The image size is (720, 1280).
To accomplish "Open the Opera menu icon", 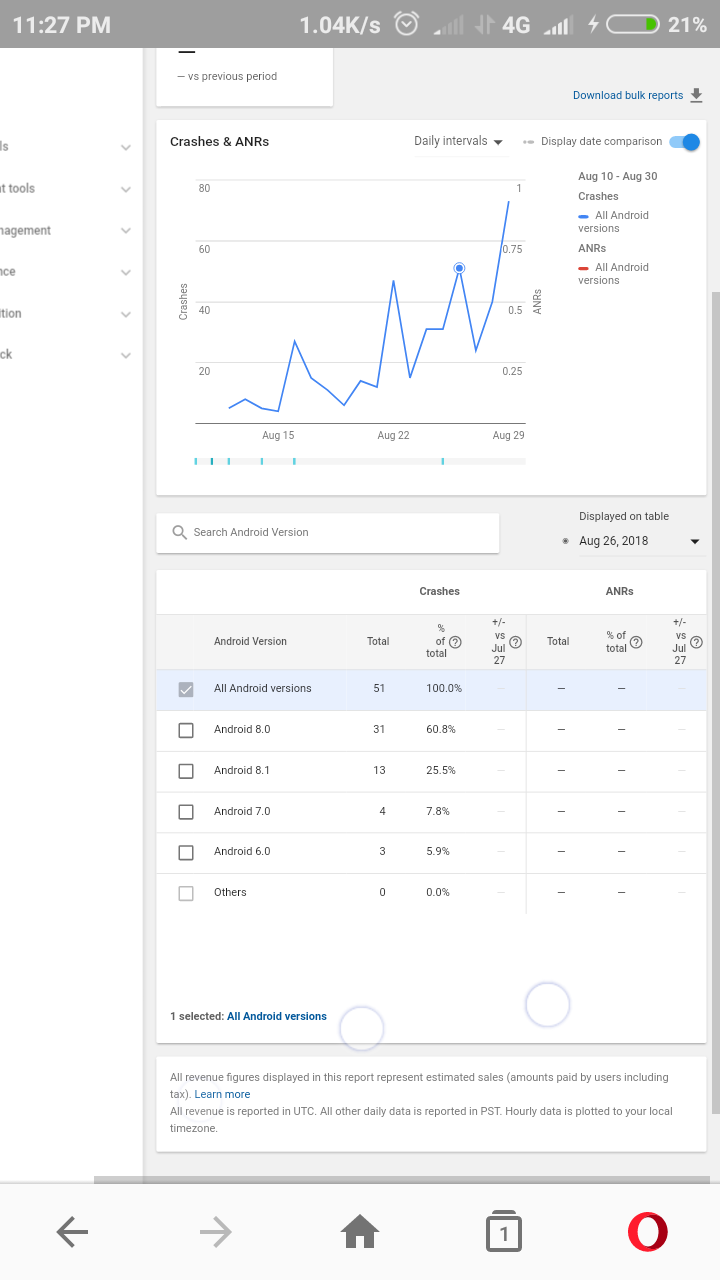I will click(647, 1232).
